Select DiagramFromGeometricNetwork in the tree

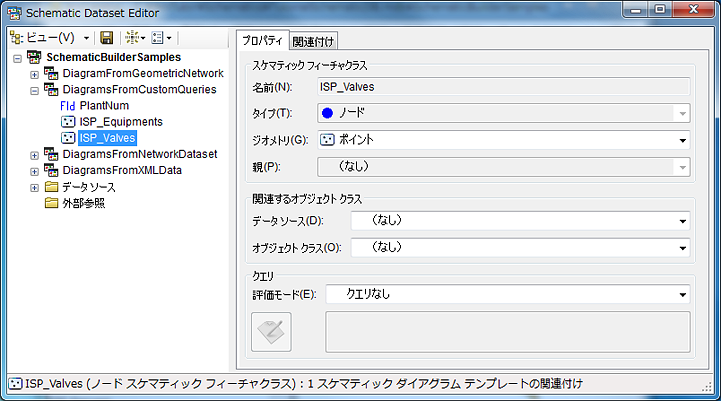[143, 74]
